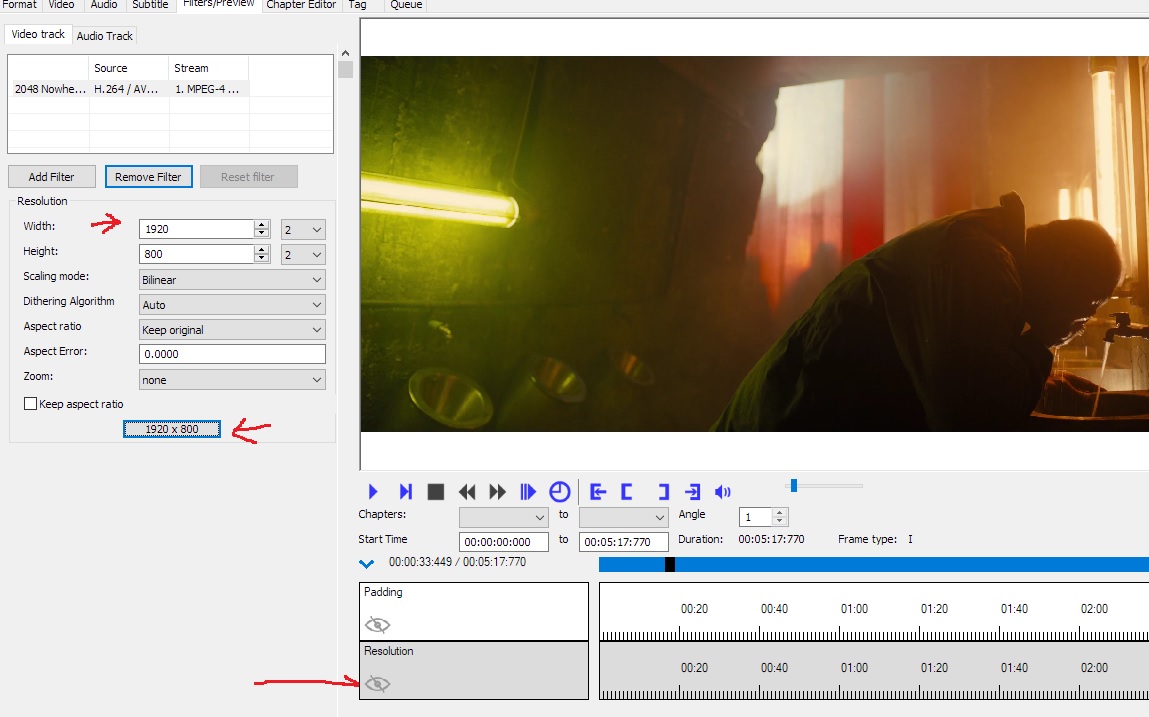Click the 1. MPEG-4 ... stream cell
Image resolution: width=1149 pixels, height=717 pixels.
209,89
